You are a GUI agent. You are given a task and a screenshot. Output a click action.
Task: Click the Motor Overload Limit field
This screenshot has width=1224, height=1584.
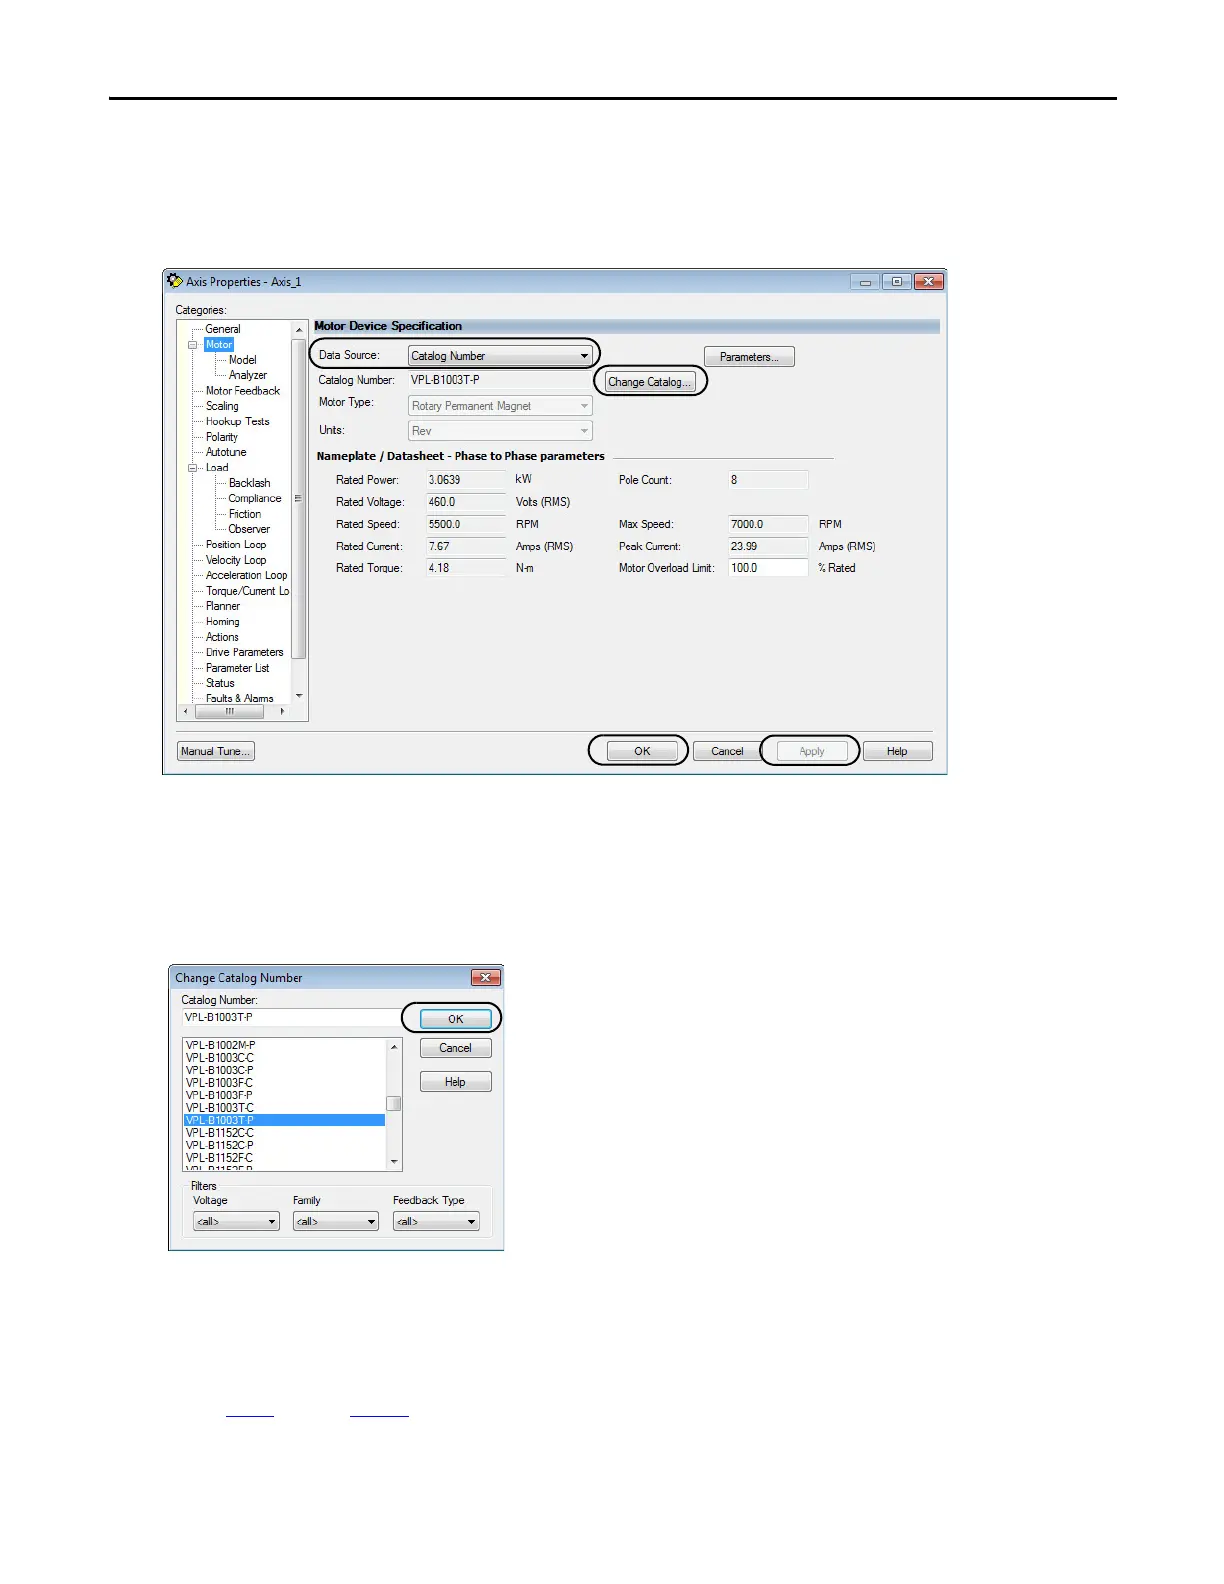click(768, 568)
